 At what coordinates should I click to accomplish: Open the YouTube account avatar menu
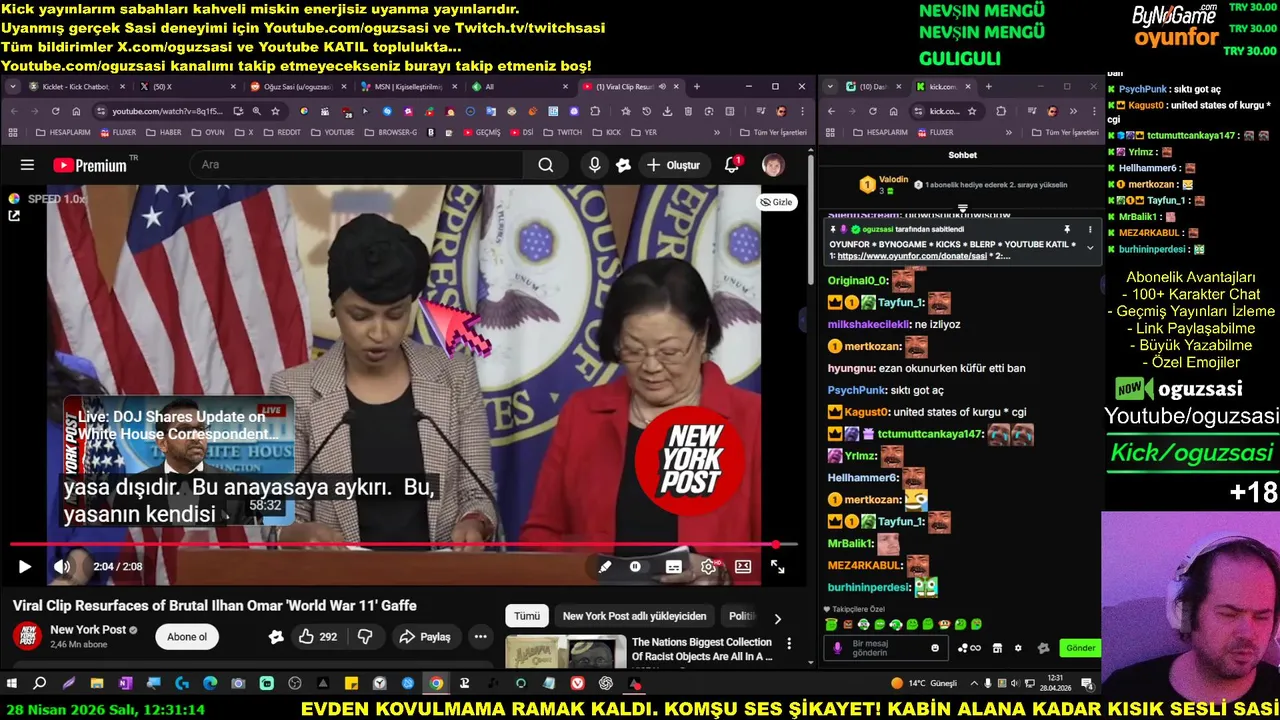773,165
